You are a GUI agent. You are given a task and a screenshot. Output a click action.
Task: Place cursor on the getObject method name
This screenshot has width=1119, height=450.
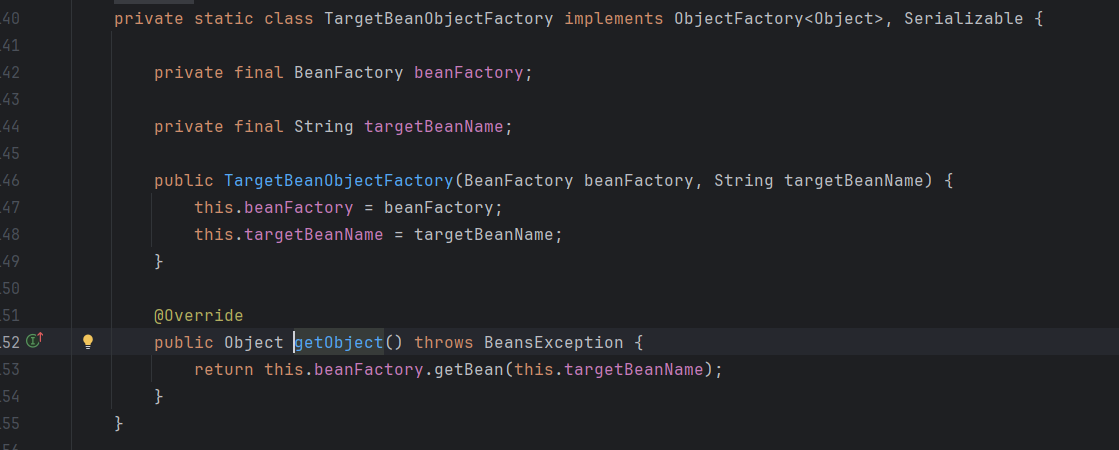click(338, 343)
